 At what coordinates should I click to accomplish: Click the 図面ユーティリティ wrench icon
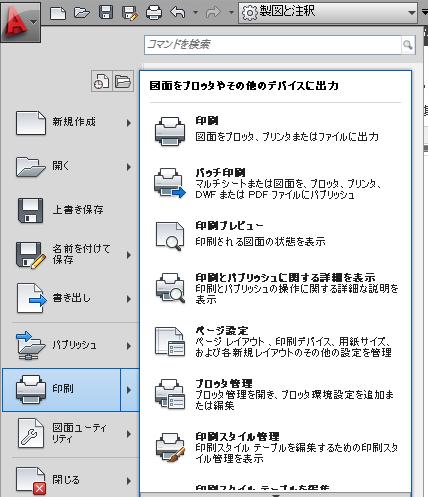(x=30, y=433)
